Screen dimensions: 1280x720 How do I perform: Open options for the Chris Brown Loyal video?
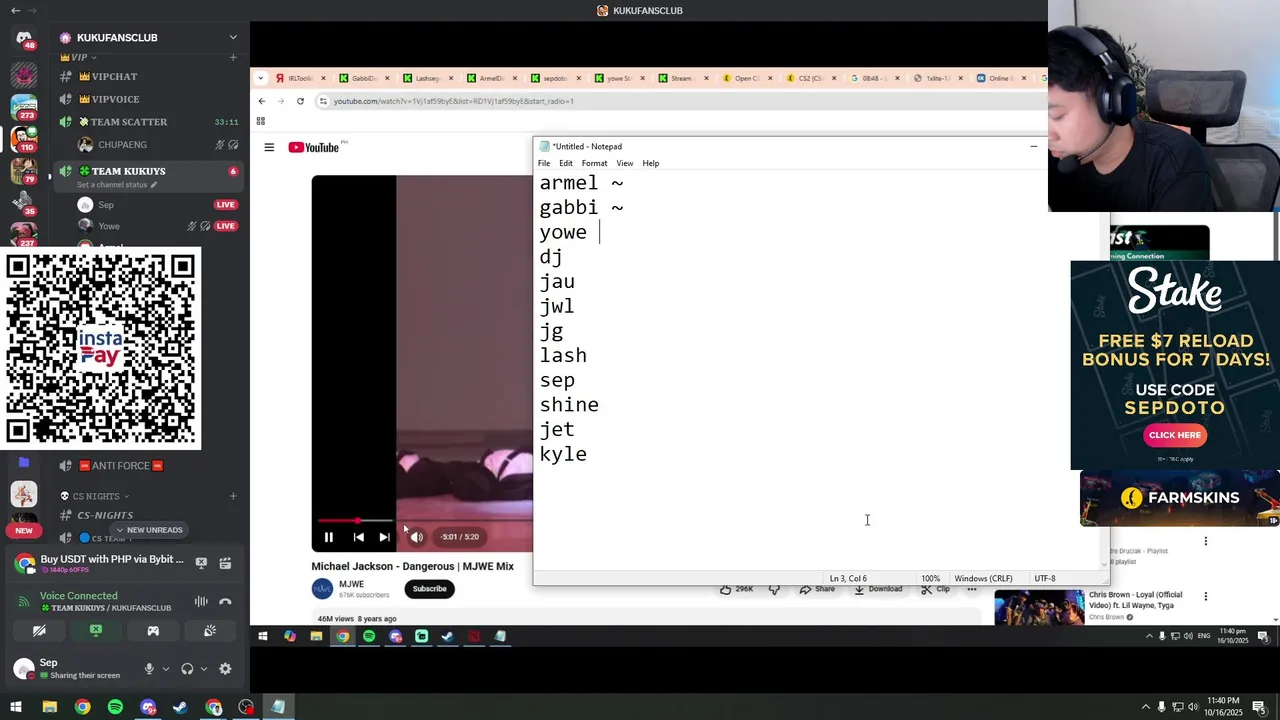1205,597
